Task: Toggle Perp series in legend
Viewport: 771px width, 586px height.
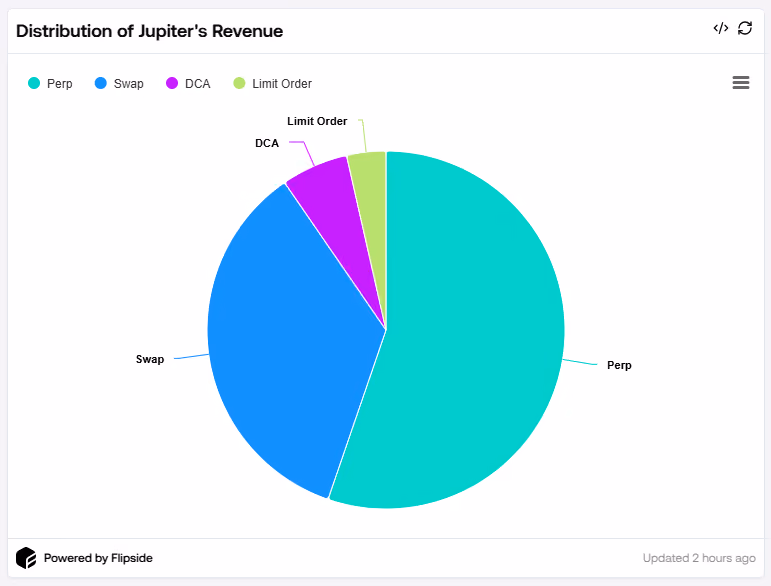Action: (x=50, y=84)
